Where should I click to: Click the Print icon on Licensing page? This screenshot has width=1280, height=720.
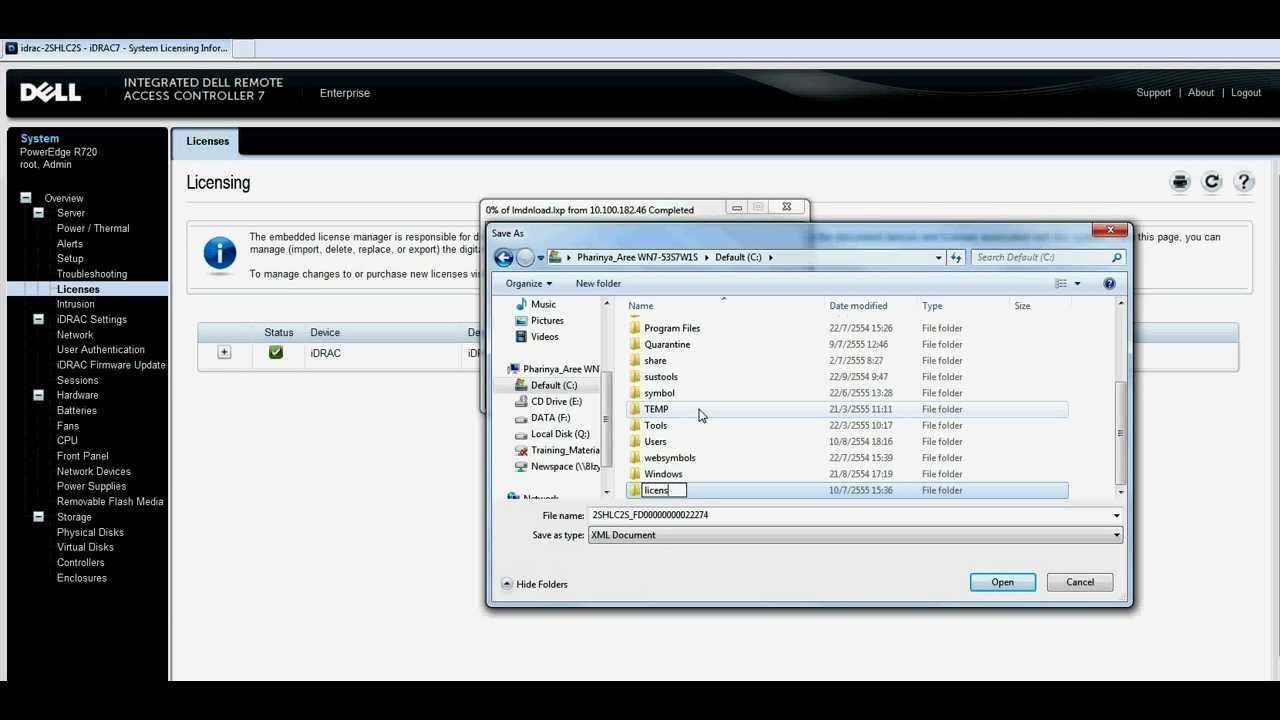tap(1180, 182)
